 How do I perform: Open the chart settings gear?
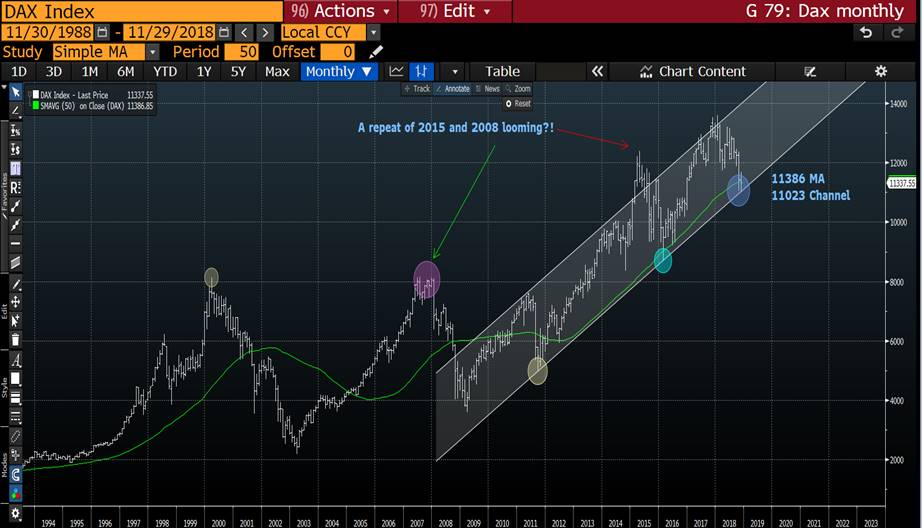[x=880, y=71]
